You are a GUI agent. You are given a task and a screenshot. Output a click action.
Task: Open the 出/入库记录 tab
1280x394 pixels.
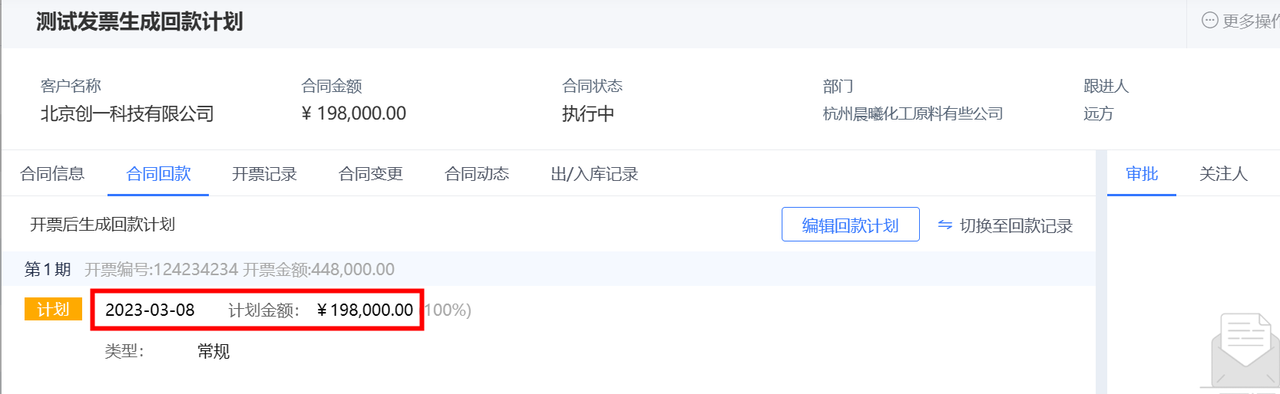click(x=594, y=173)
